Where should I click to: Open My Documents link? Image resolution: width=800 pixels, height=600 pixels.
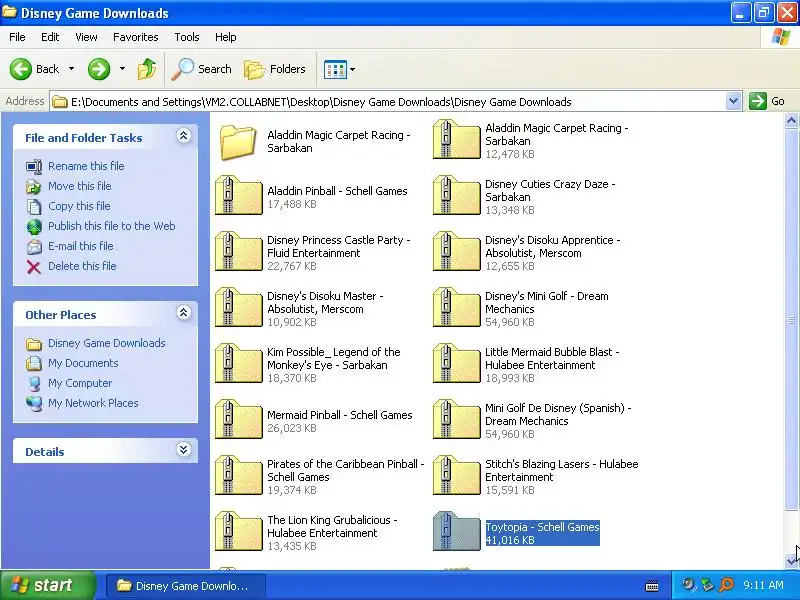pyautogui.click(x=83, y=363)
